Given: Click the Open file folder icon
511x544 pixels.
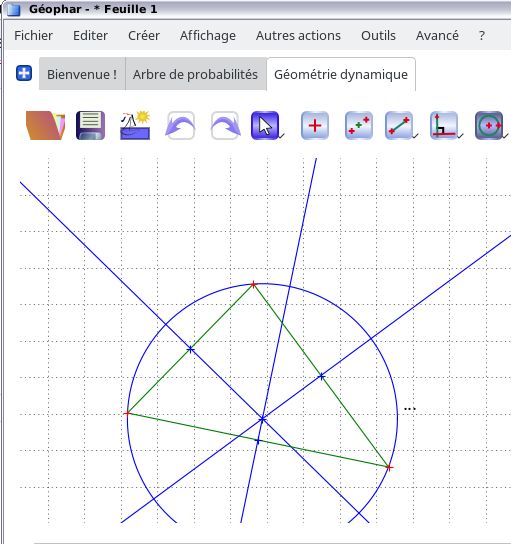Looking at the screenshot, I should (45, 125).
